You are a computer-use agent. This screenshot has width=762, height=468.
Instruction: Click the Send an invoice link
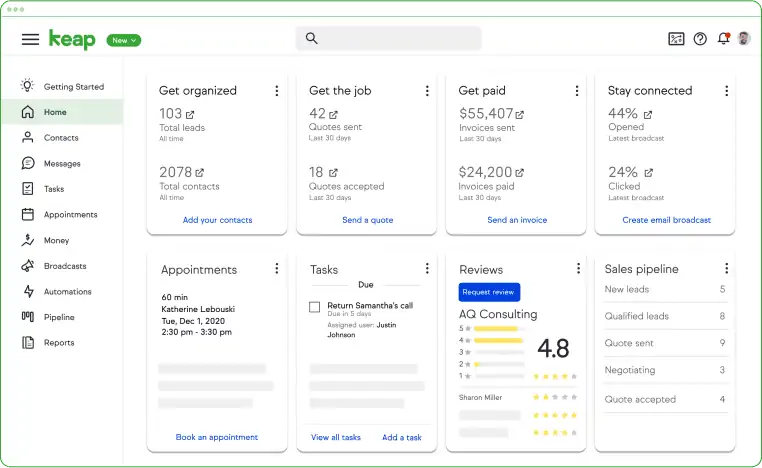[x=517, y=220]
